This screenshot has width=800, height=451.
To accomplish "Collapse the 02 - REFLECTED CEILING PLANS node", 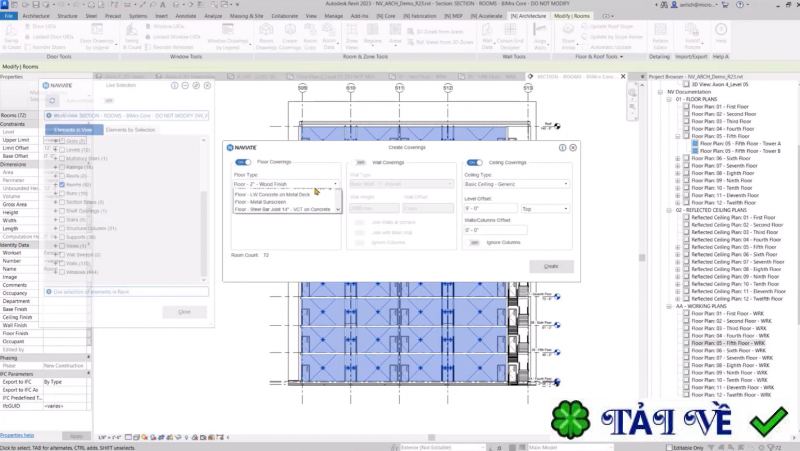I will coord(669,210).
